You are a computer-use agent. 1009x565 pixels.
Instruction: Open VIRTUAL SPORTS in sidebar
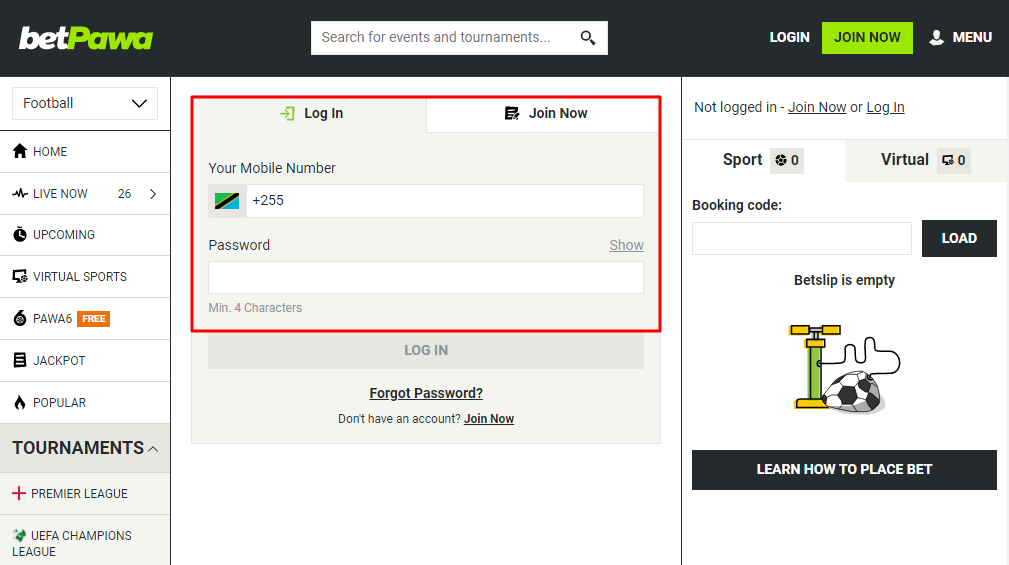85,277
